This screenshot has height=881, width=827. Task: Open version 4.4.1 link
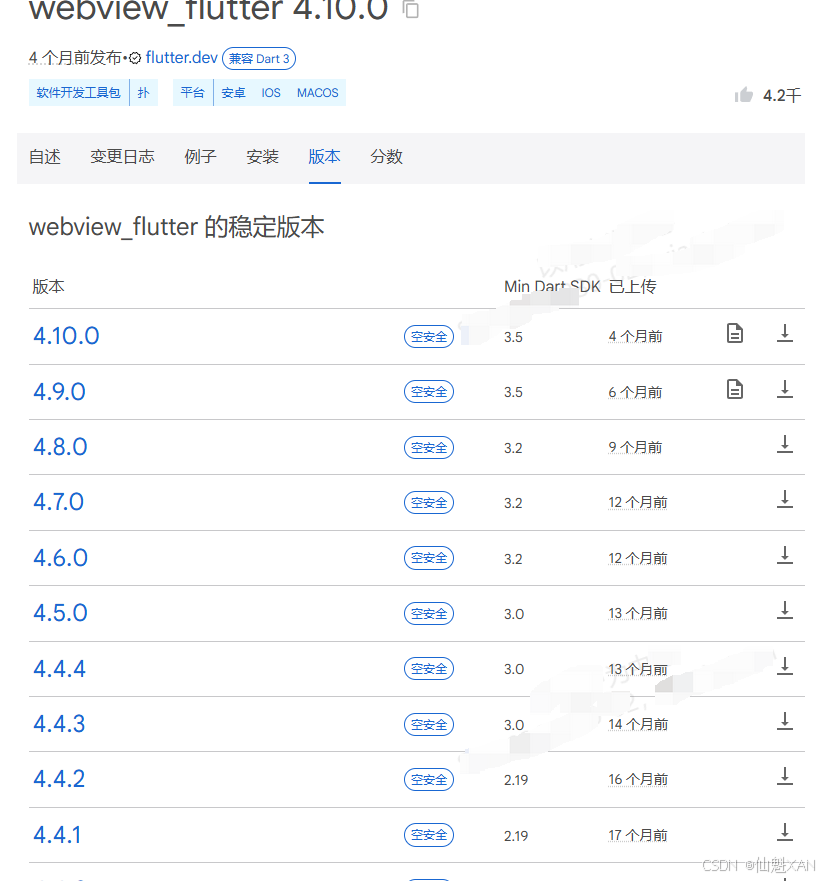click(57, 835)
